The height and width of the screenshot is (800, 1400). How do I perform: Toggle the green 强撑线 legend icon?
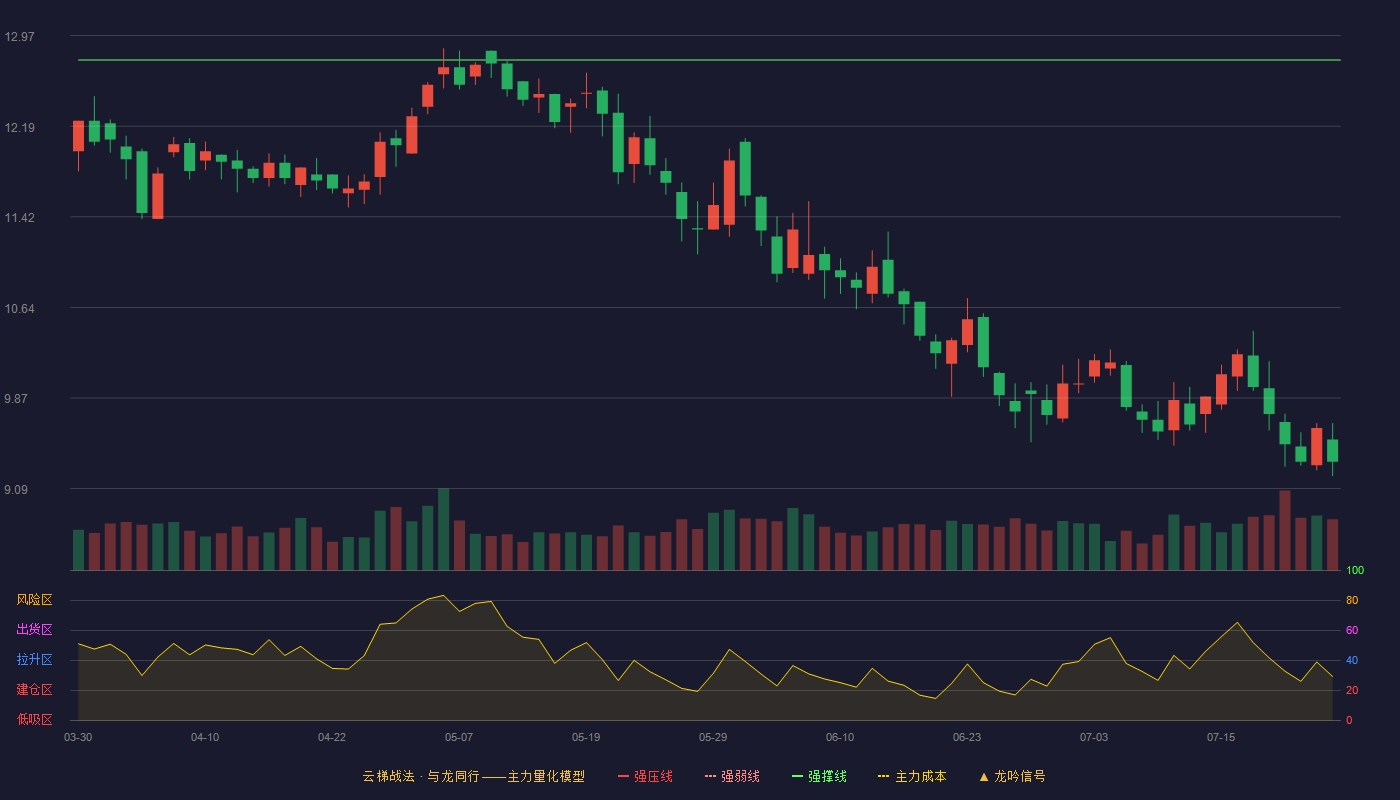coord(797,776)
